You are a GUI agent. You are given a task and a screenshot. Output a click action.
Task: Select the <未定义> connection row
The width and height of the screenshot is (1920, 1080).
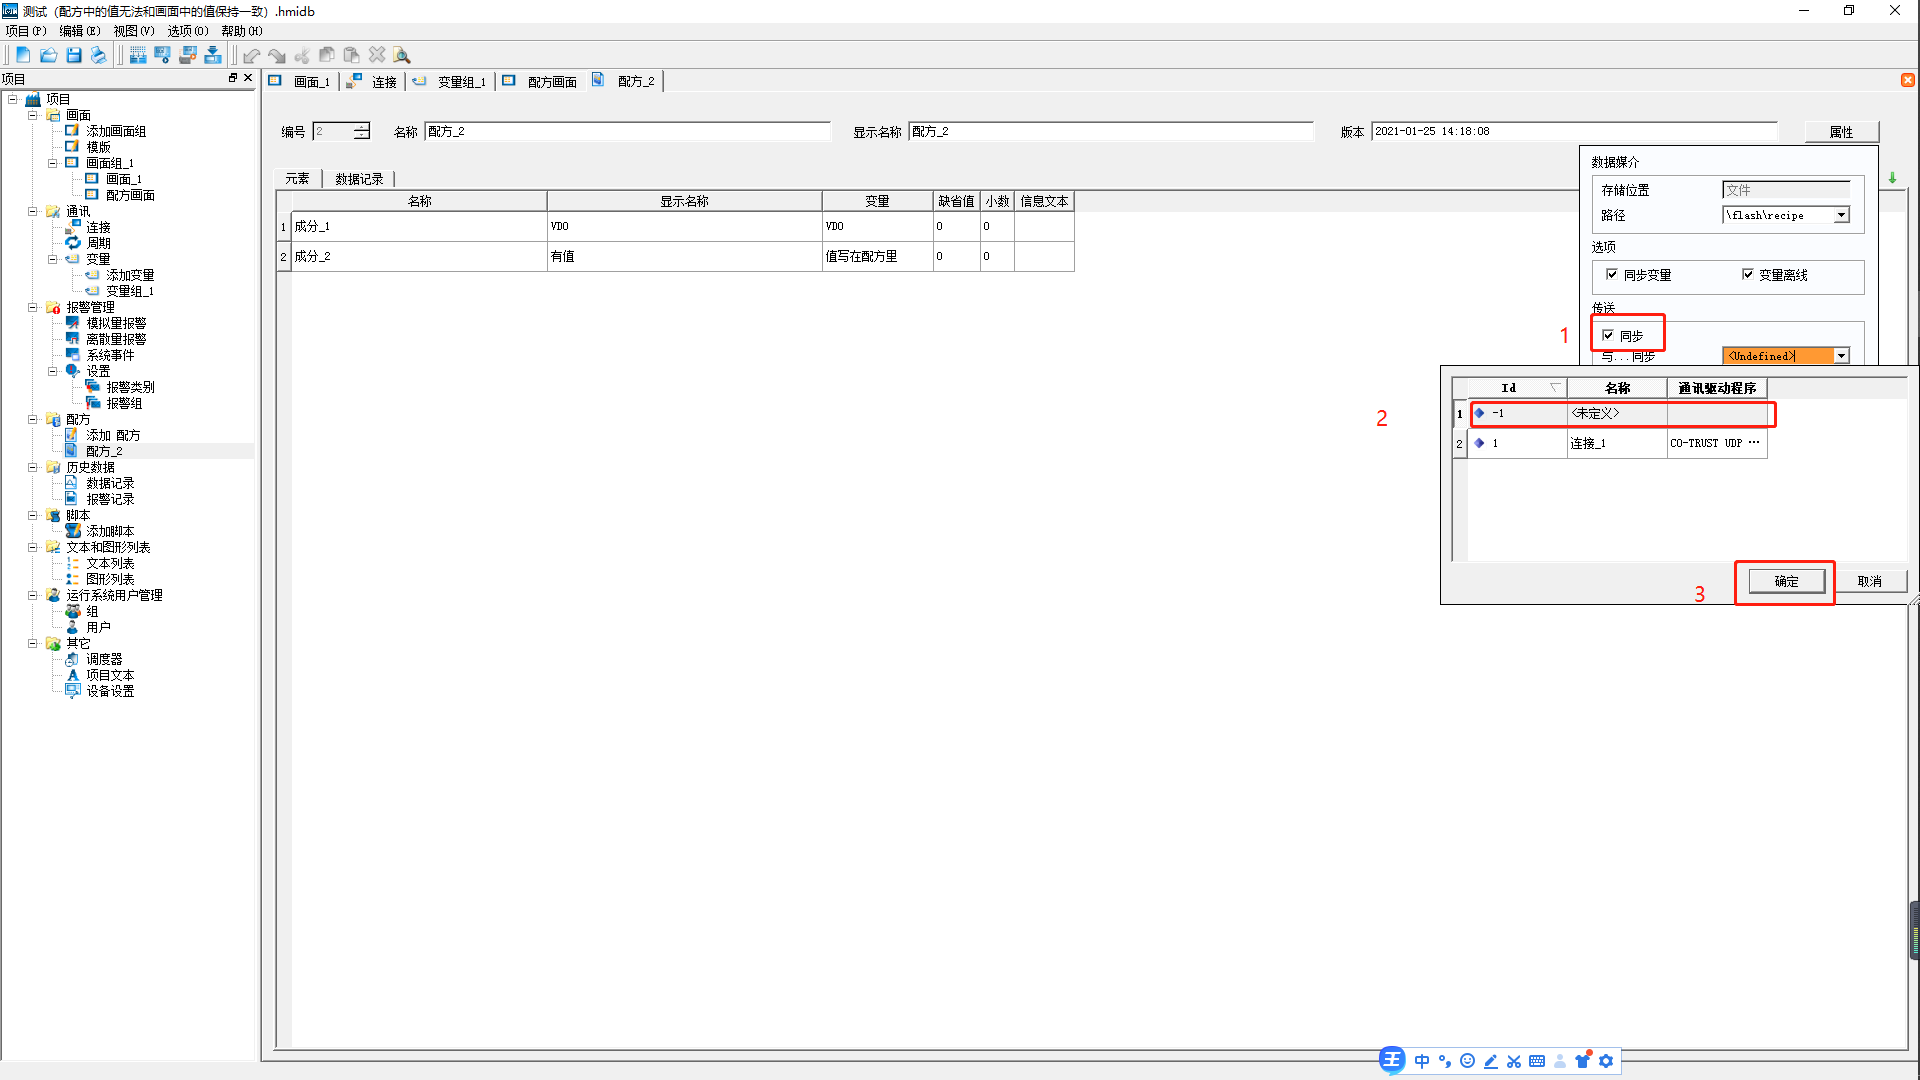[x=1617, y=413]
